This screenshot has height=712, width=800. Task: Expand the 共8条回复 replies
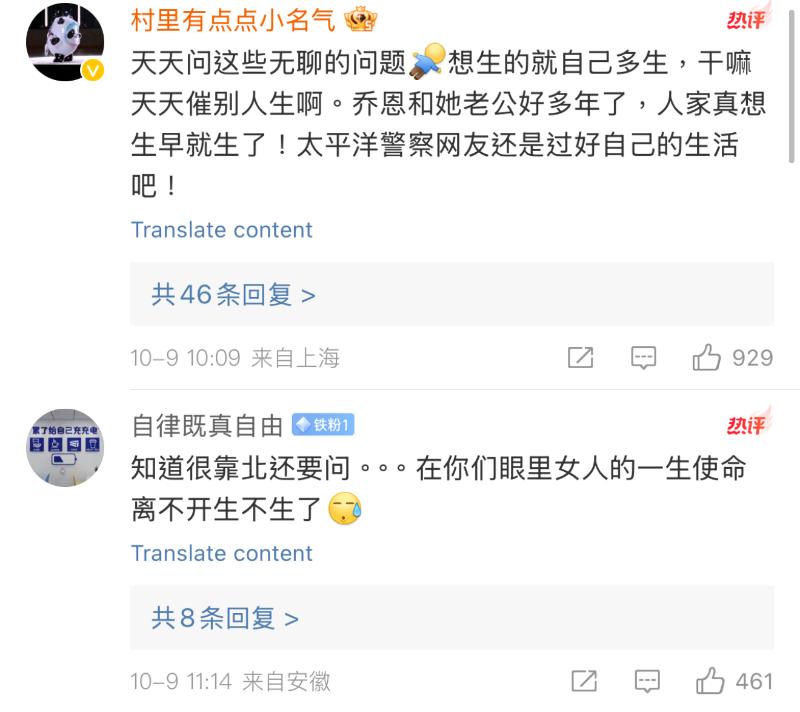[225, 618]
